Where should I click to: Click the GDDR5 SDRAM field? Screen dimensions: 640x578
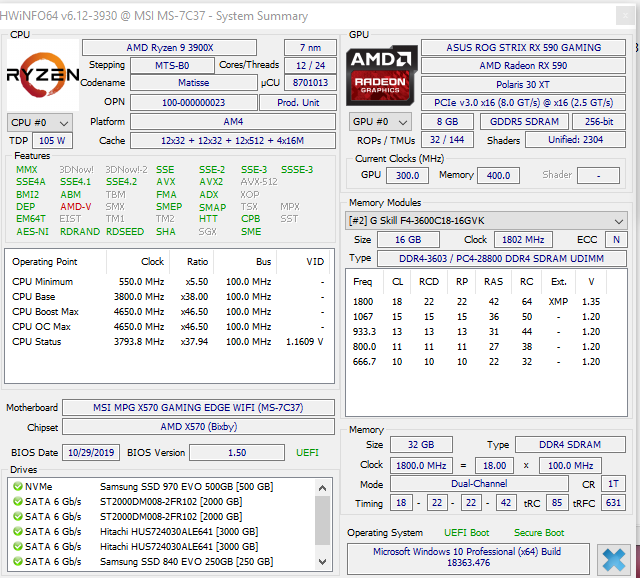[x=524, y=122]
